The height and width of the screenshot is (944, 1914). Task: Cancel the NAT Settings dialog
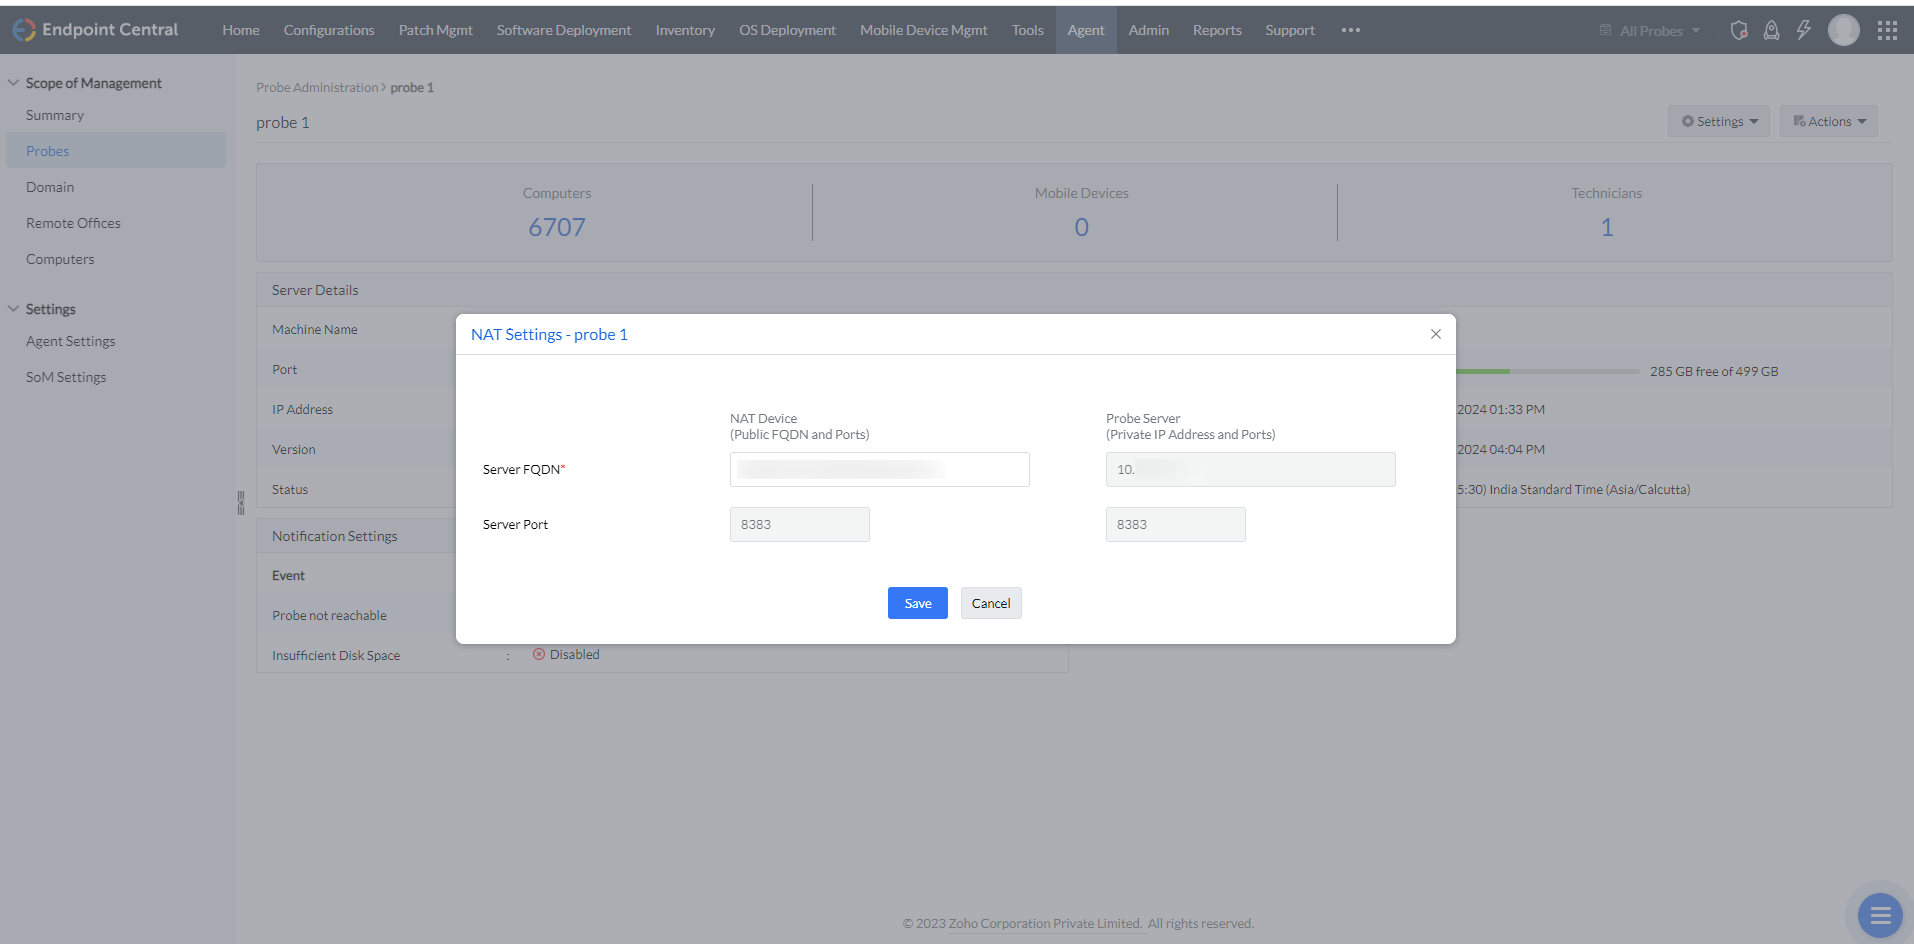point(991,603)
